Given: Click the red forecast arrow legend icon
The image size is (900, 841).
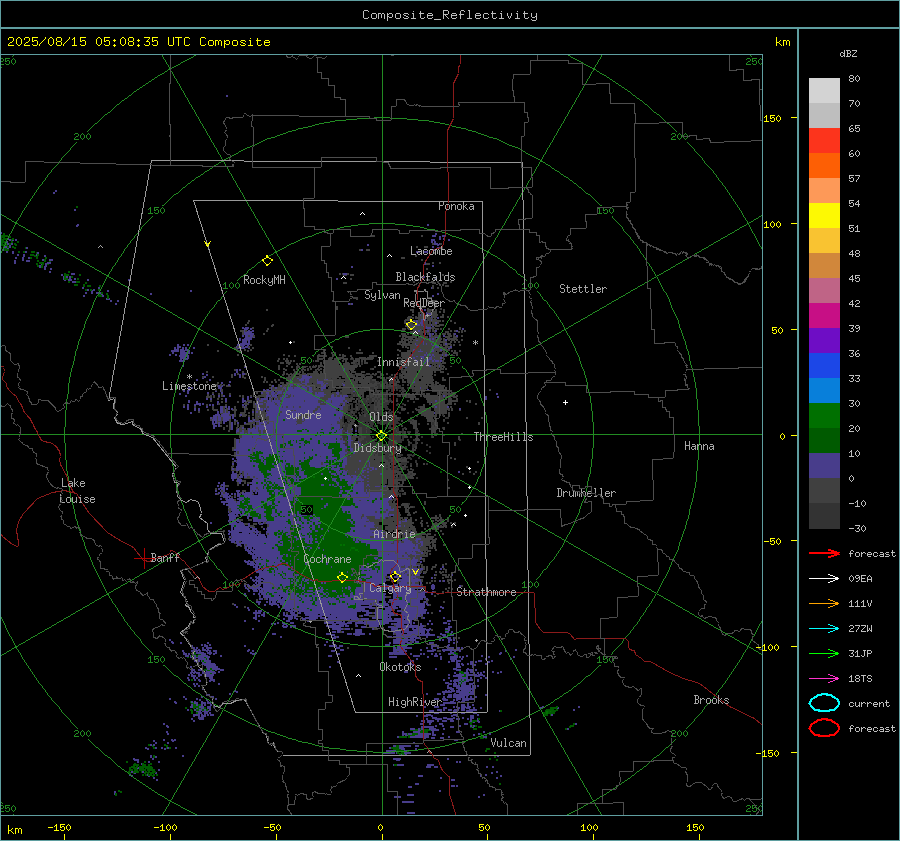Looking at the screenshot, I should point(824,553).
